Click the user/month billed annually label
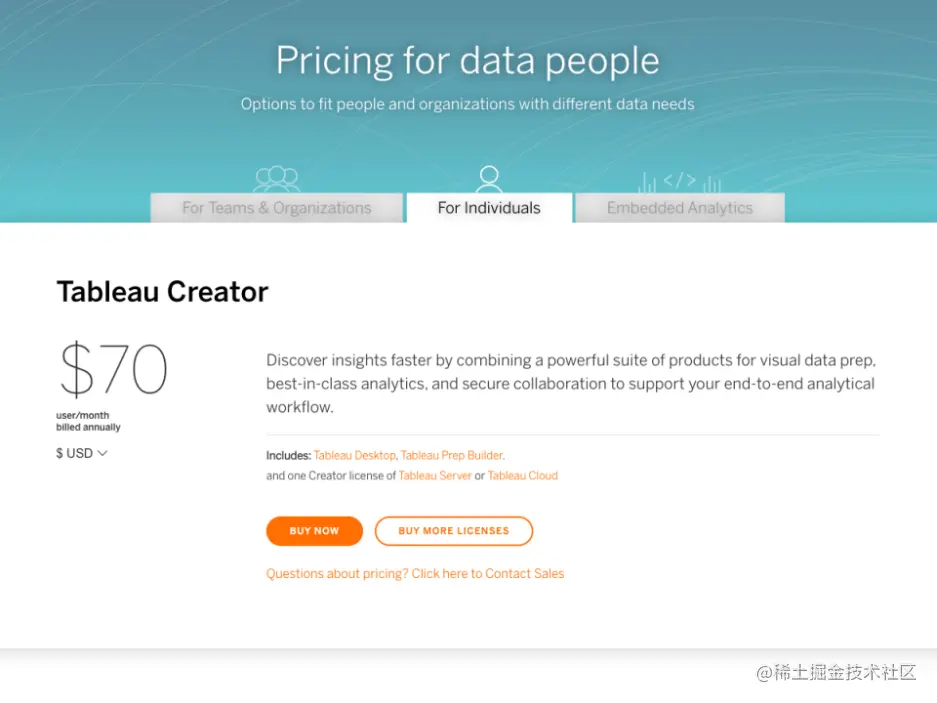 coord(88,421)
